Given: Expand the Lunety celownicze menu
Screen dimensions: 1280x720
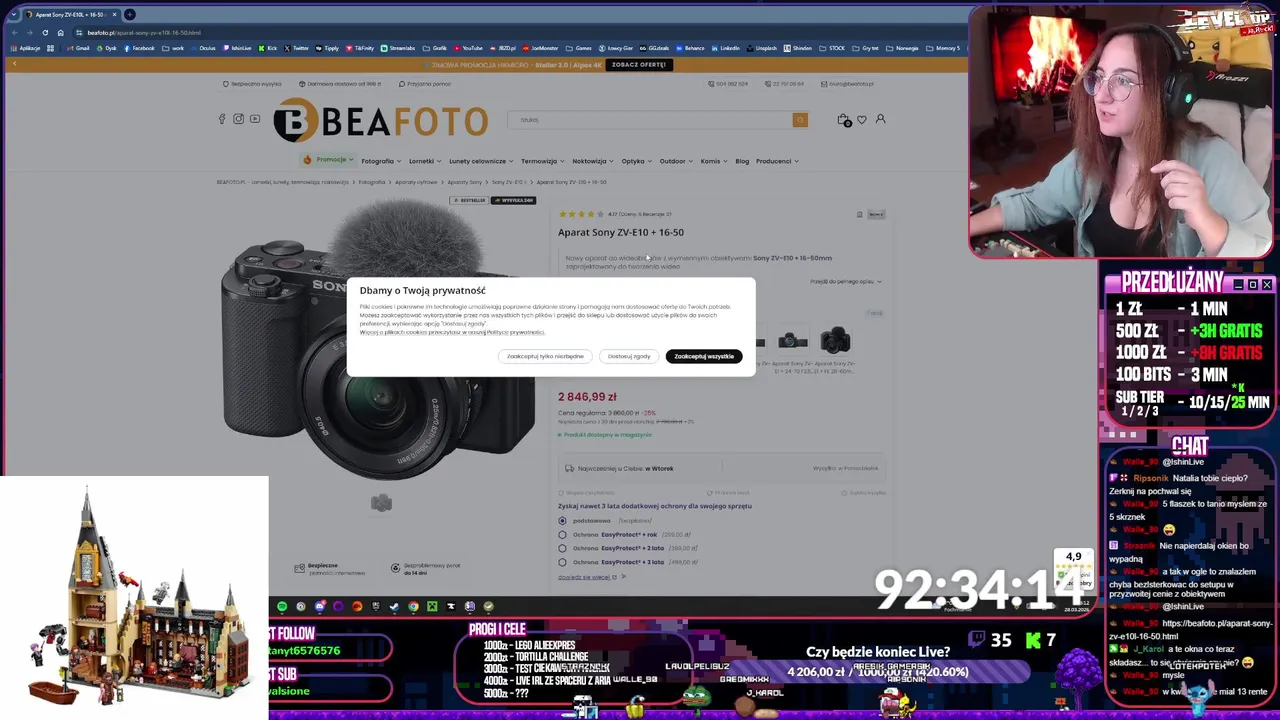Looking at the screenshot, I should (481, 161).
